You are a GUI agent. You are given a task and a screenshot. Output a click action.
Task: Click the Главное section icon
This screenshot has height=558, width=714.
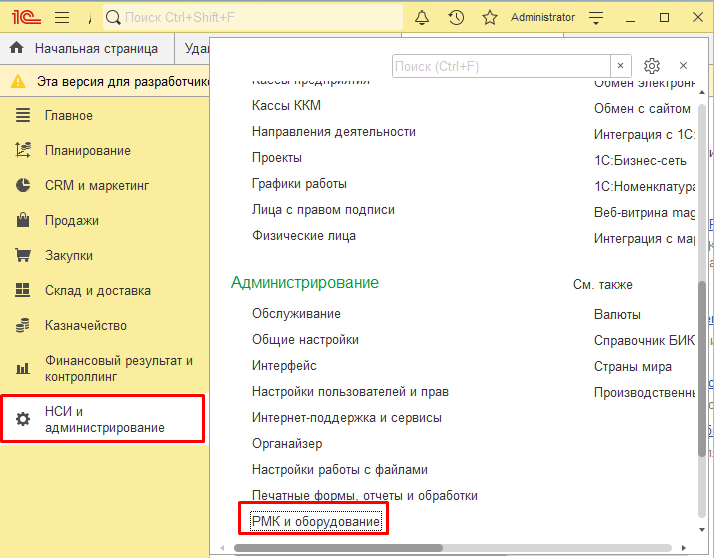[x=23, y=115]
